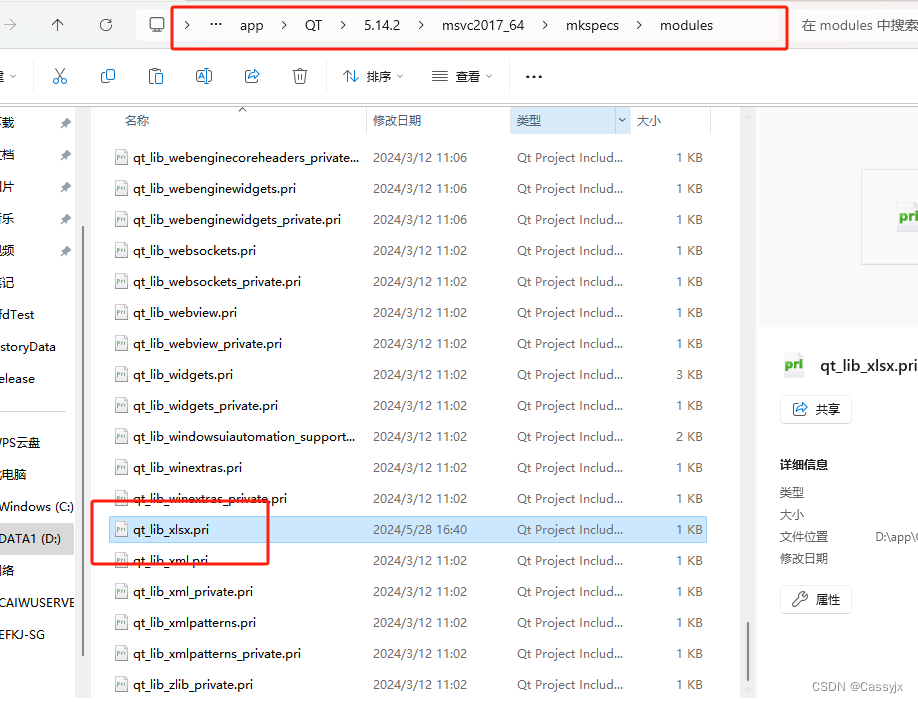
Task: Select file qt_lib_webview_private.pri
Action: pos(407,344)
